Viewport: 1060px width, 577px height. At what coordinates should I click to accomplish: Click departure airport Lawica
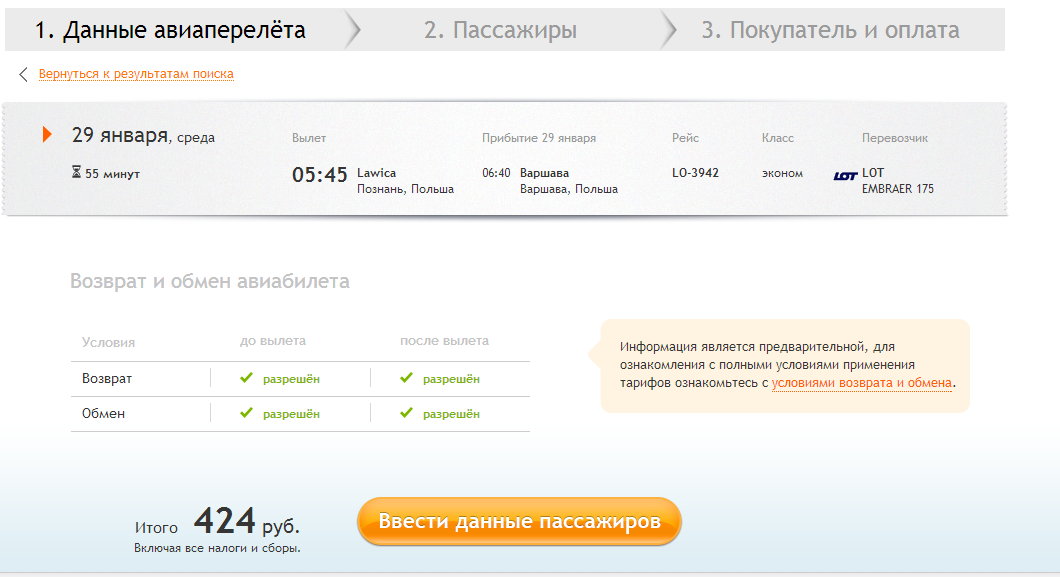pos(377,173)
